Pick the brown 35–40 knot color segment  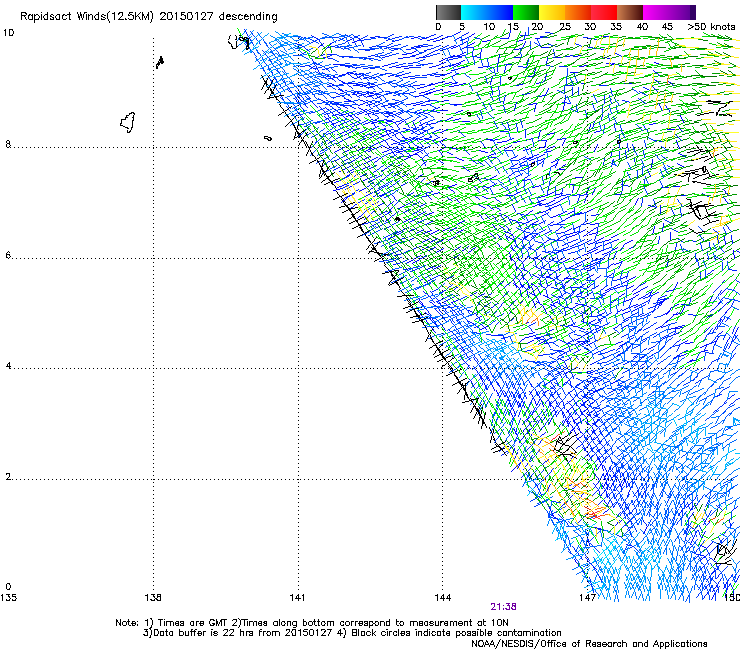(630, 12)
